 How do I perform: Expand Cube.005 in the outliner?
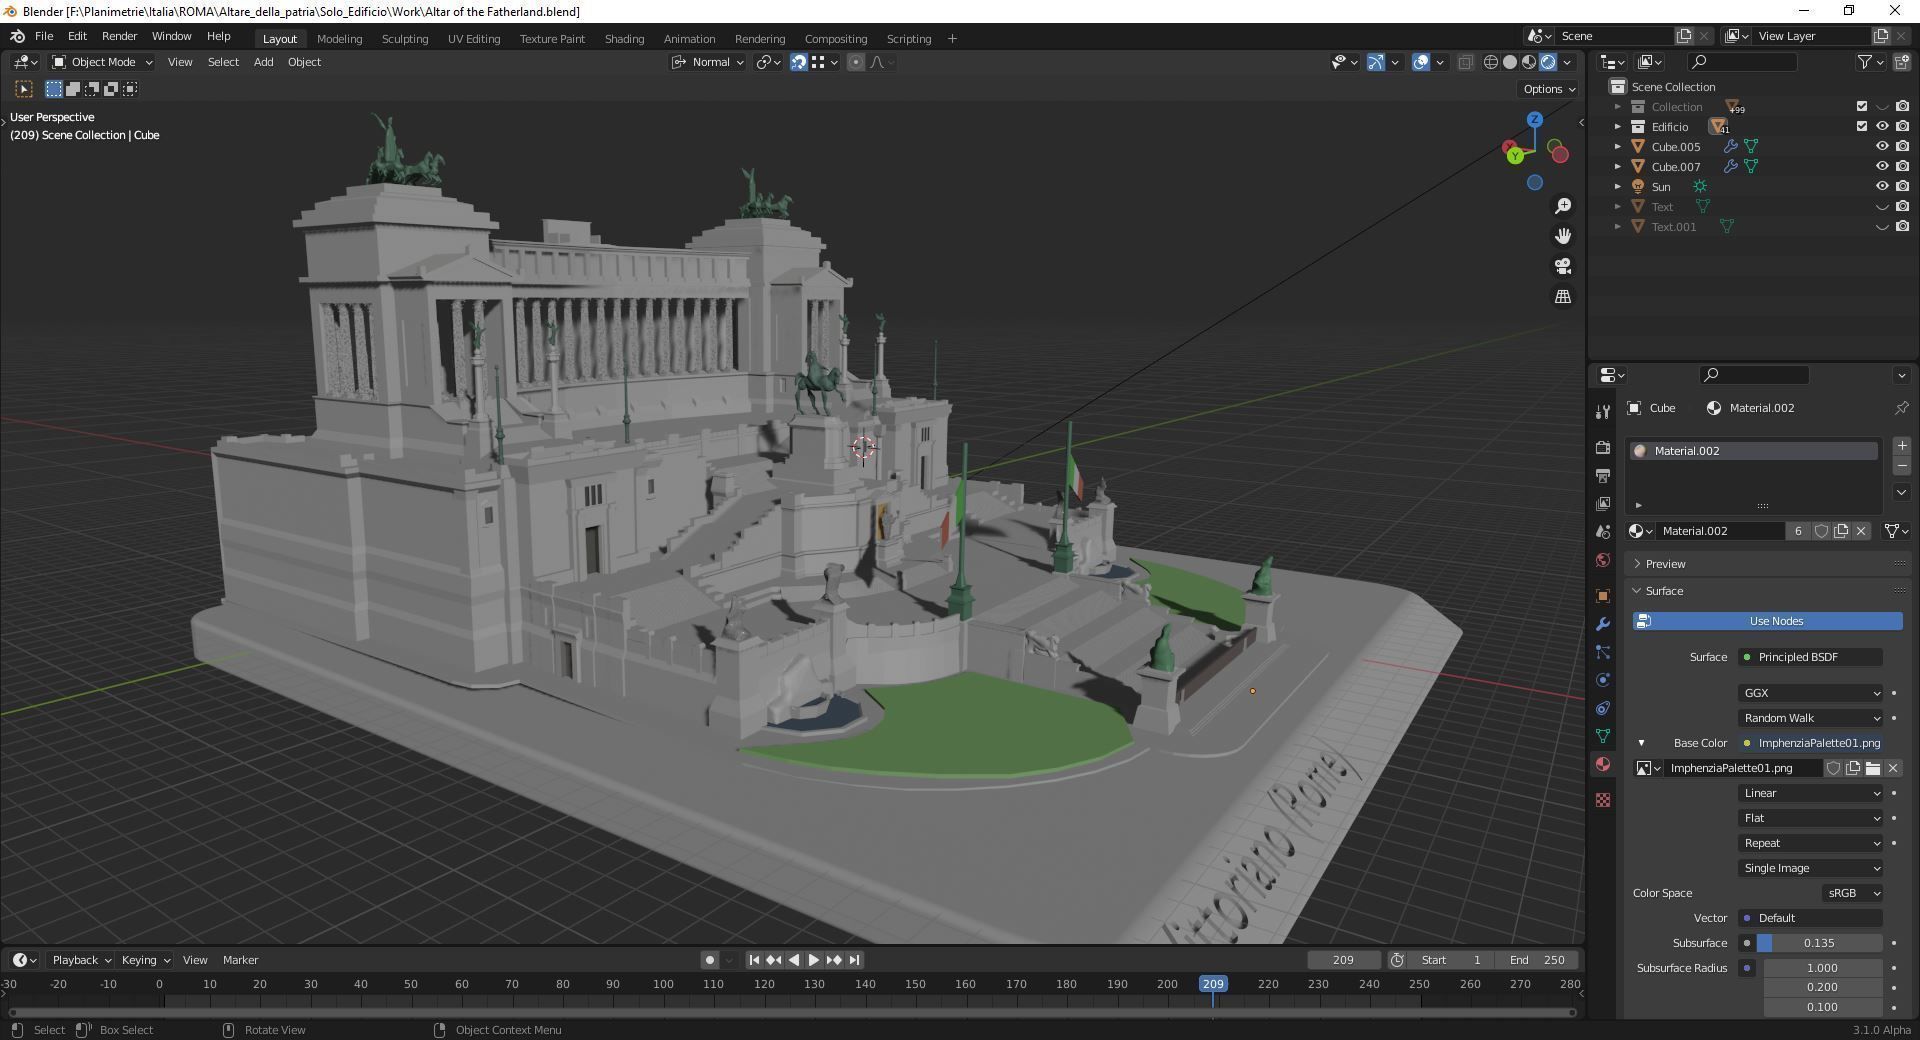[1617, 147]
